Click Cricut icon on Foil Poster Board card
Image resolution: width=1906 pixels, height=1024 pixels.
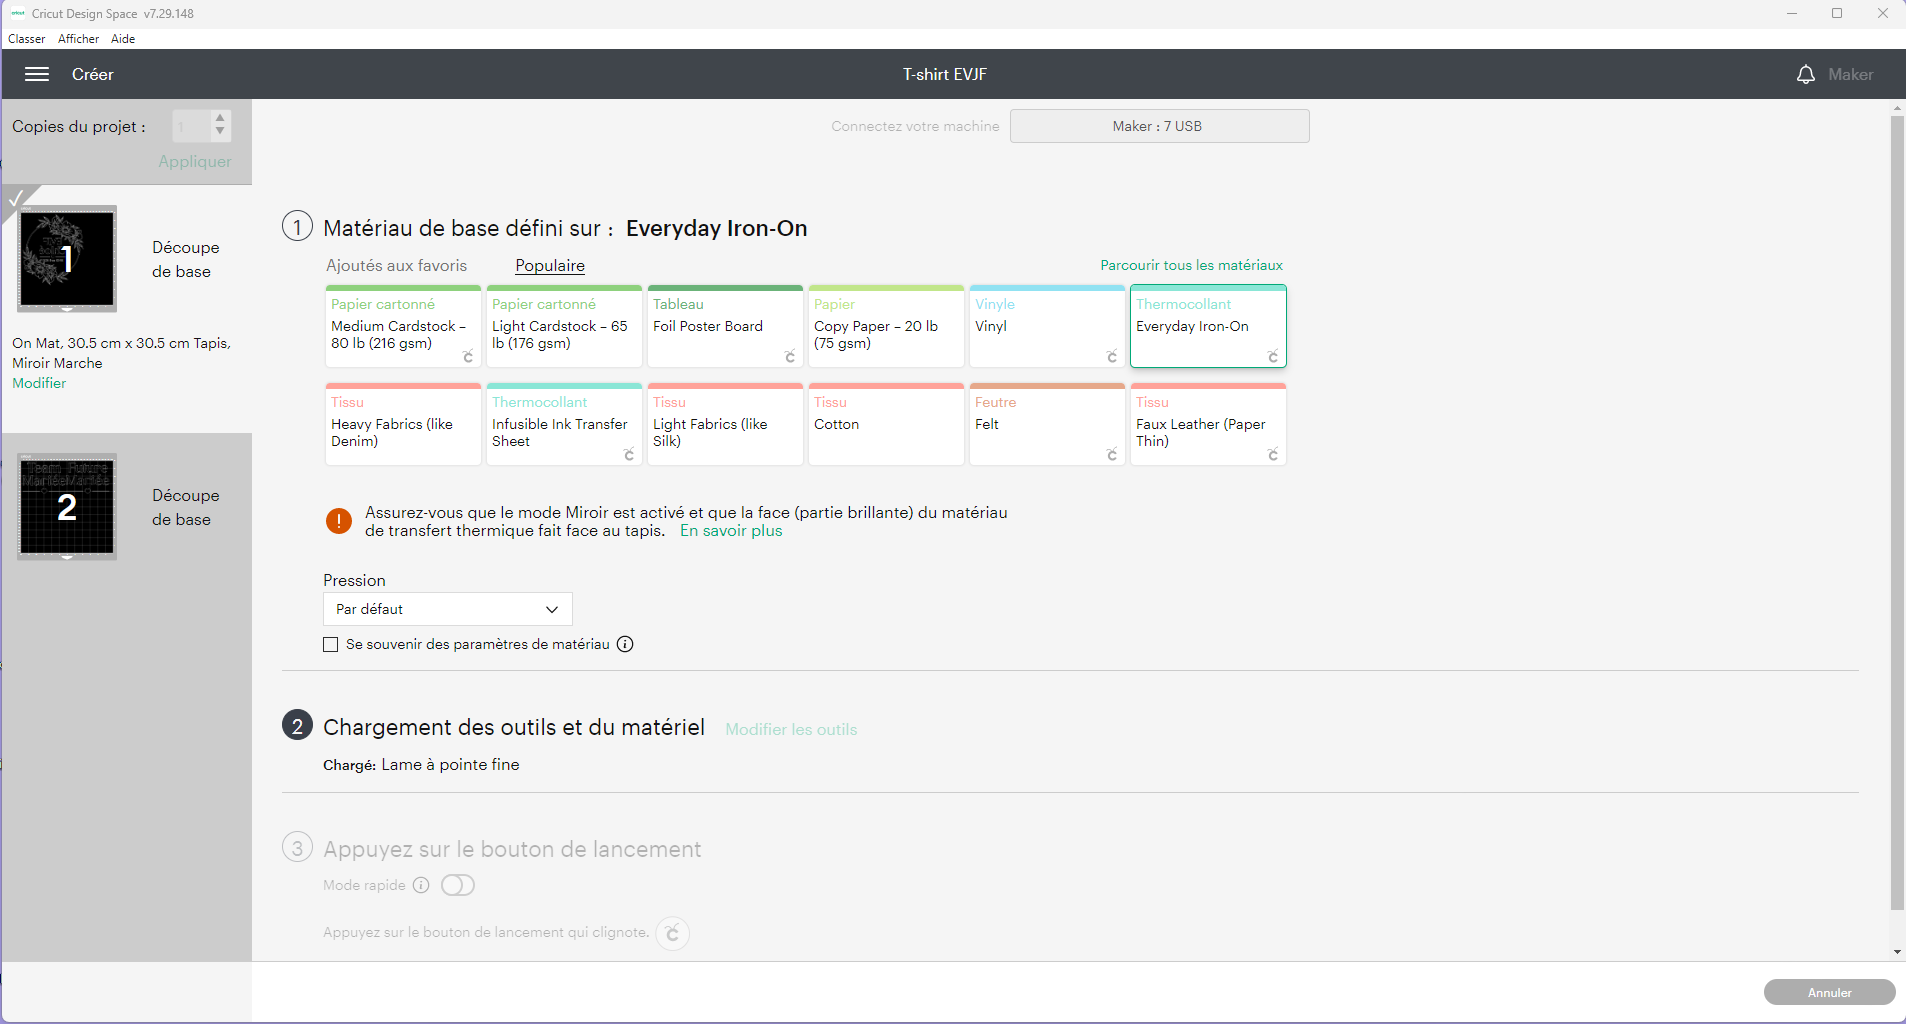click(790, 357)
